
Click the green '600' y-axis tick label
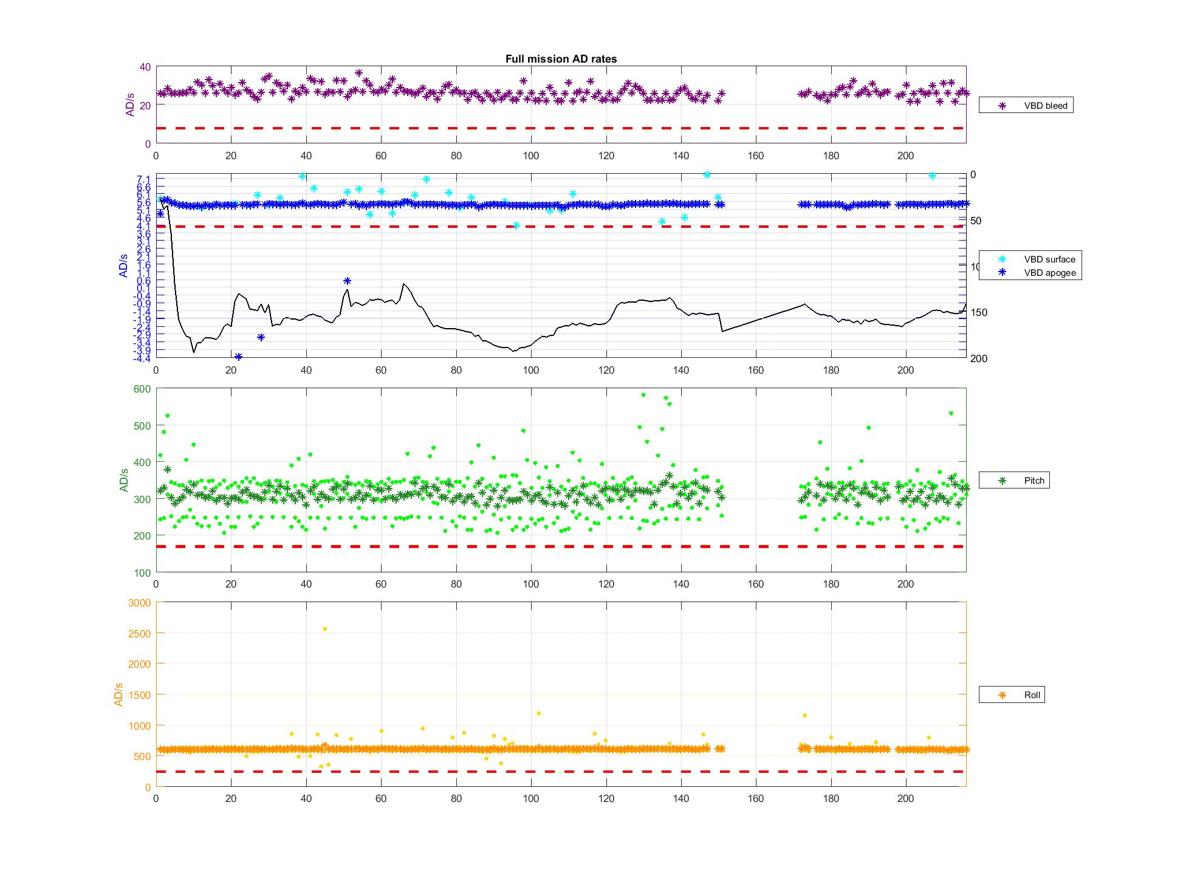143,389
